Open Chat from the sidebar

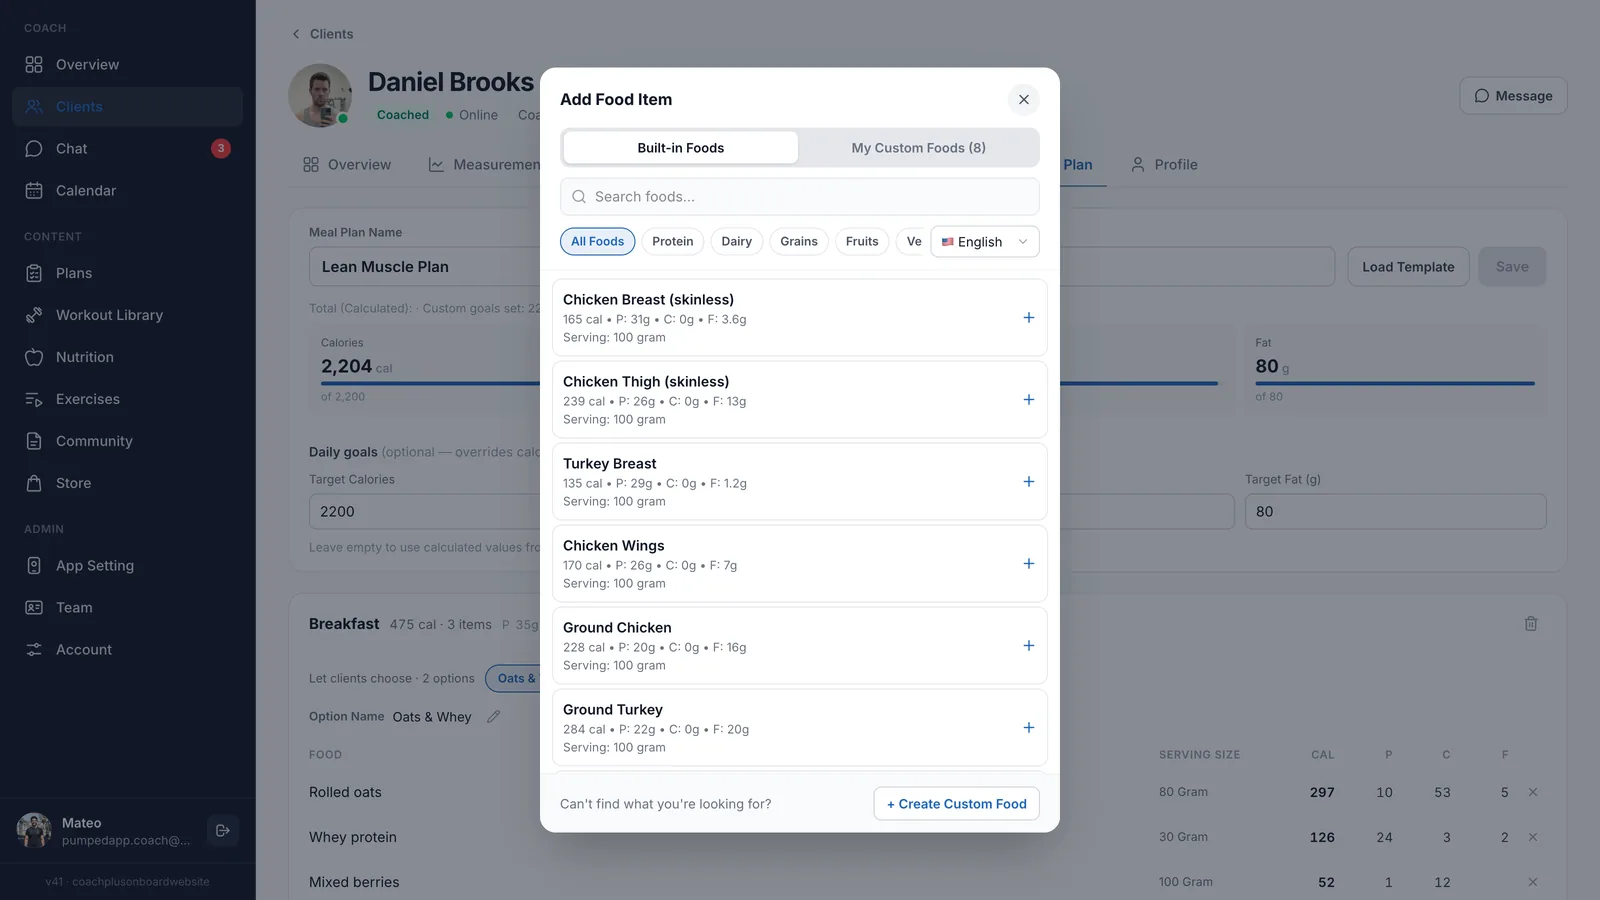[x=127, y=149]
